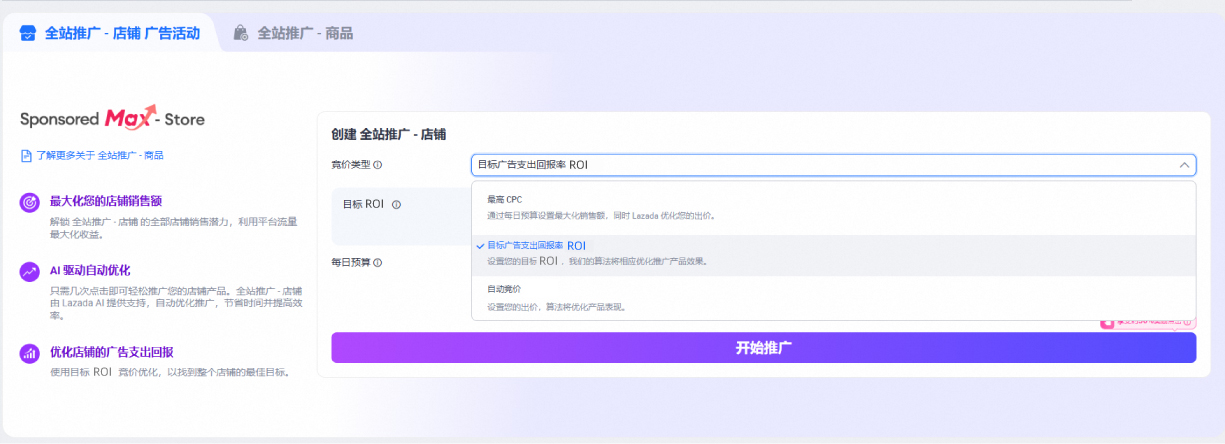Click the AI 驱动自动优化 heading
1225x444 pixels.
click(x=90, y=270)
